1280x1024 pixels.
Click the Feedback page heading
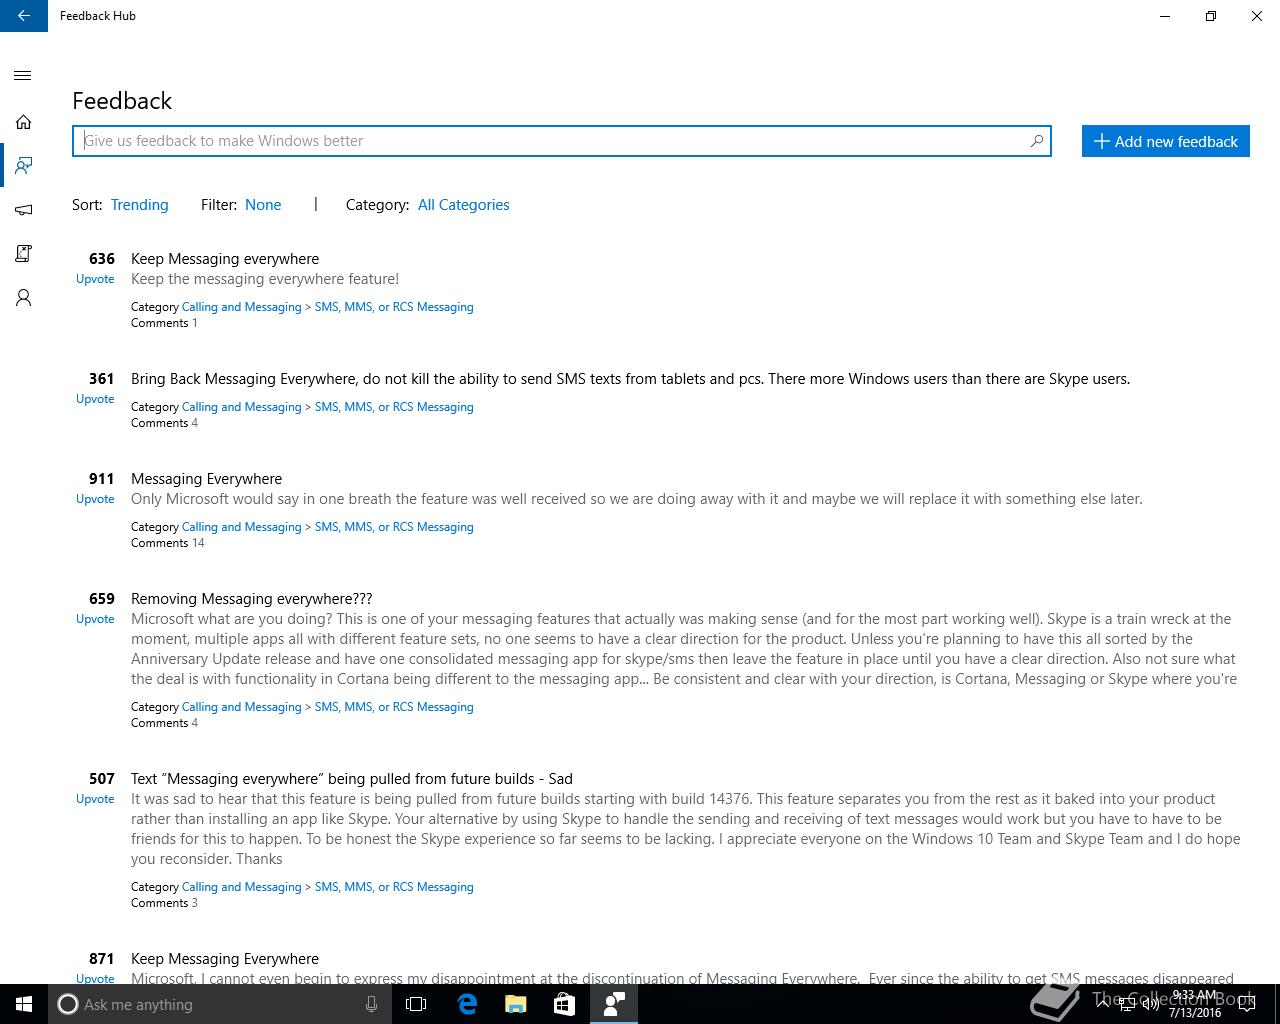click(x=122, y=101)
